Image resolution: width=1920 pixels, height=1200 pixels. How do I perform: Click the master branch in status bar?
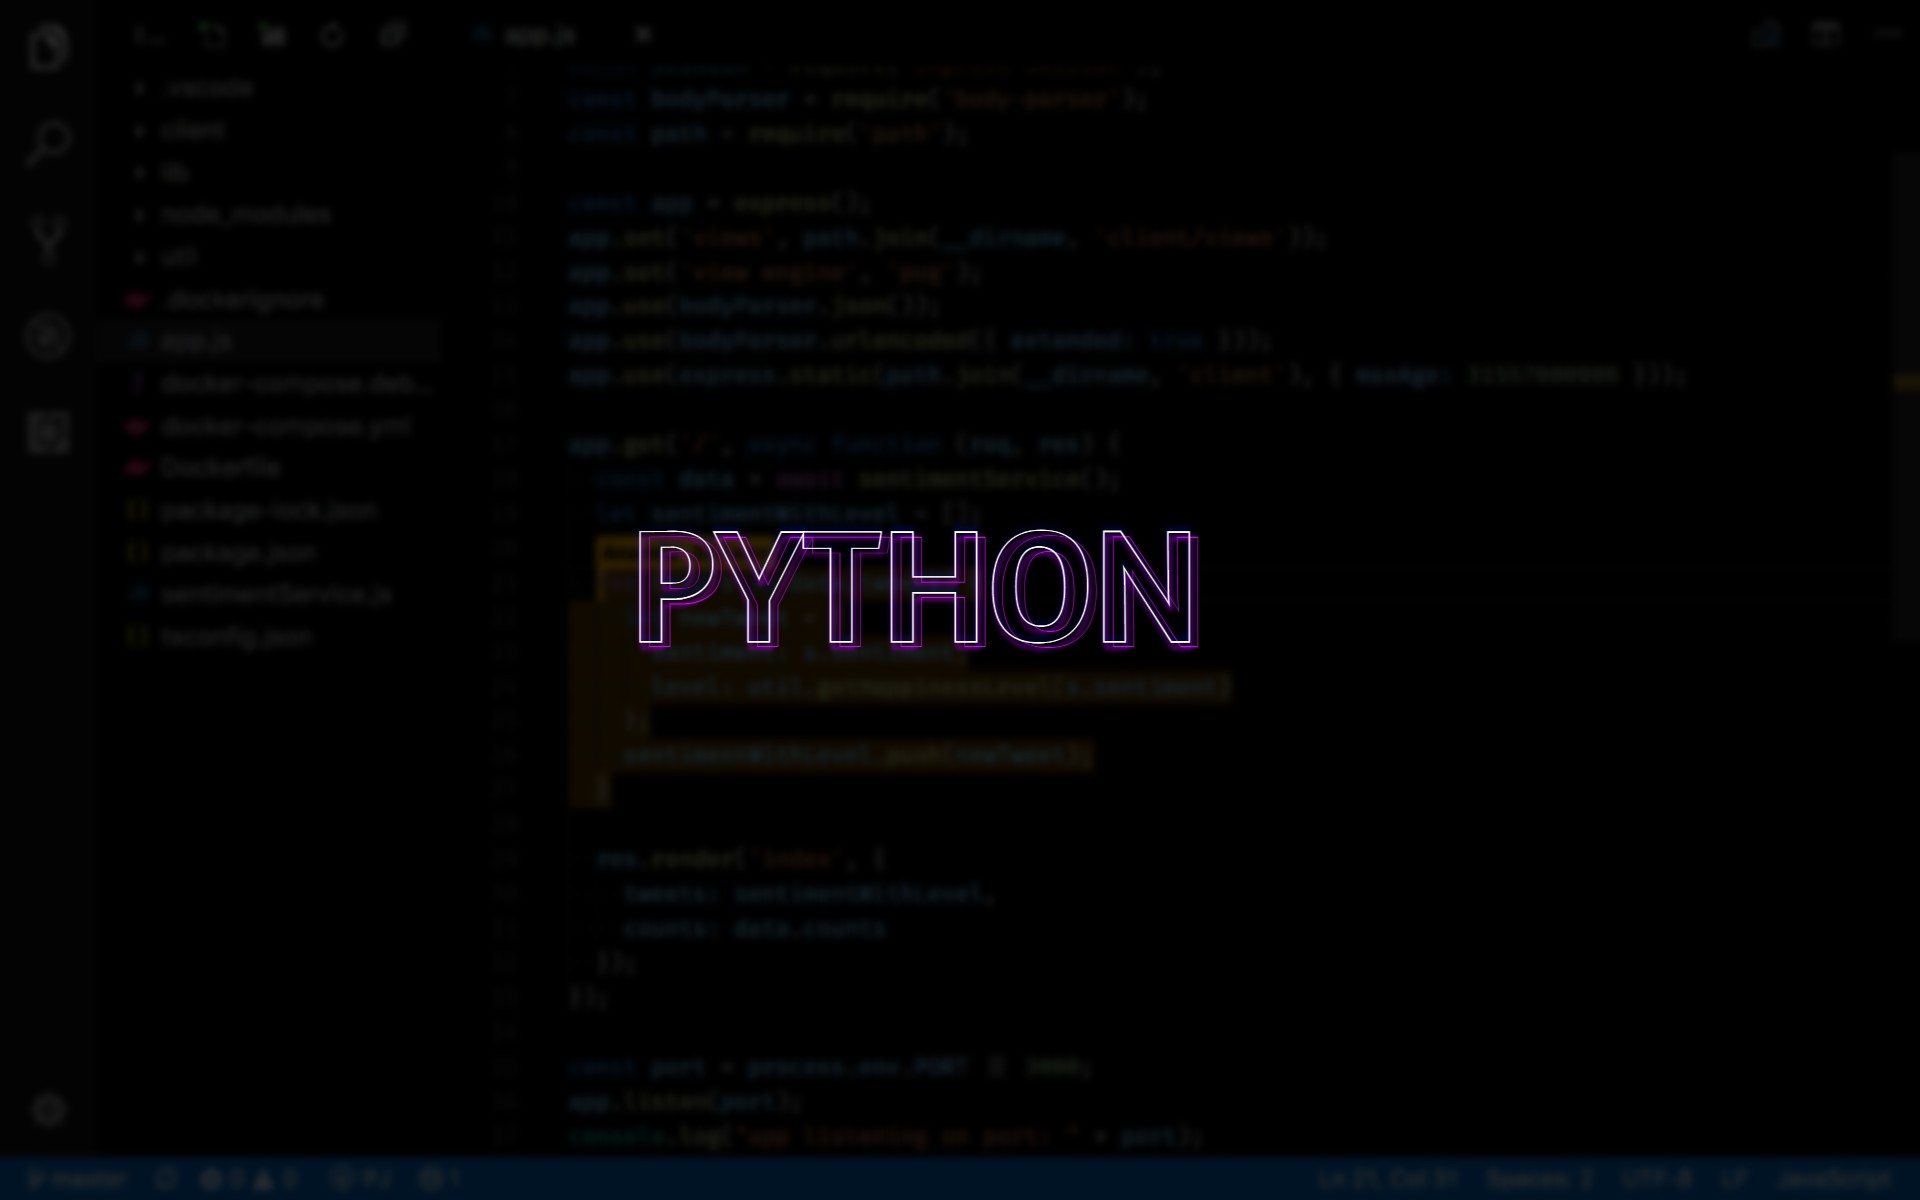[x=78, y=1180]
